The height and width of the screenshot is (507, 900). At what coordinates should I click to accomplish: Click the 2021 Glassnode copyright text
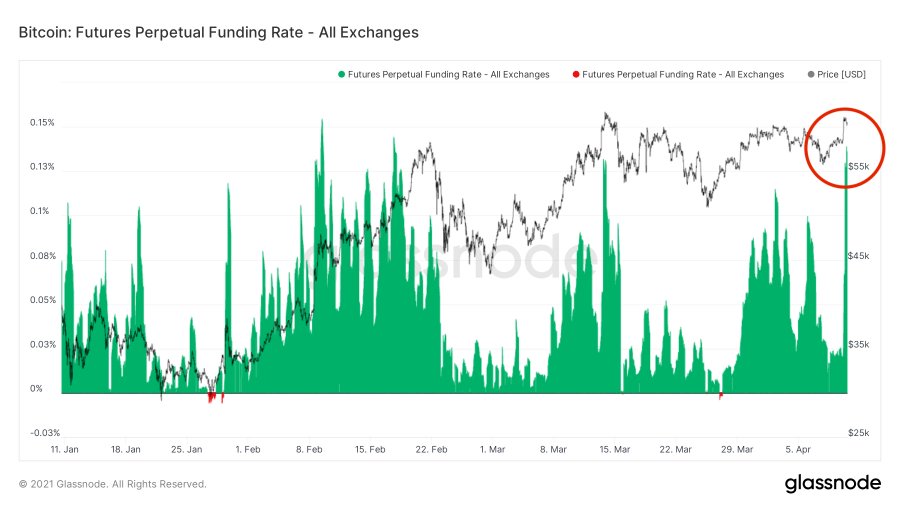112,484
